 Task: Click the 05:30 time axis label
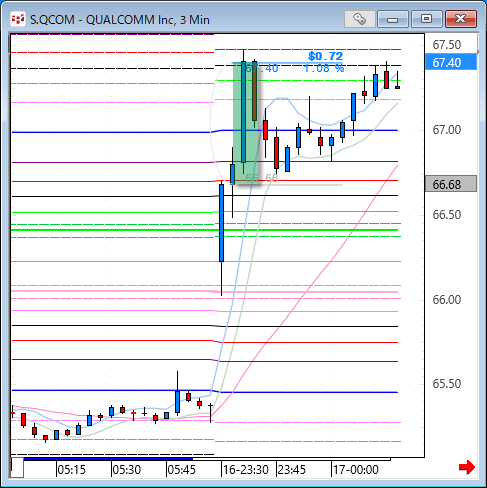(126, 470)
